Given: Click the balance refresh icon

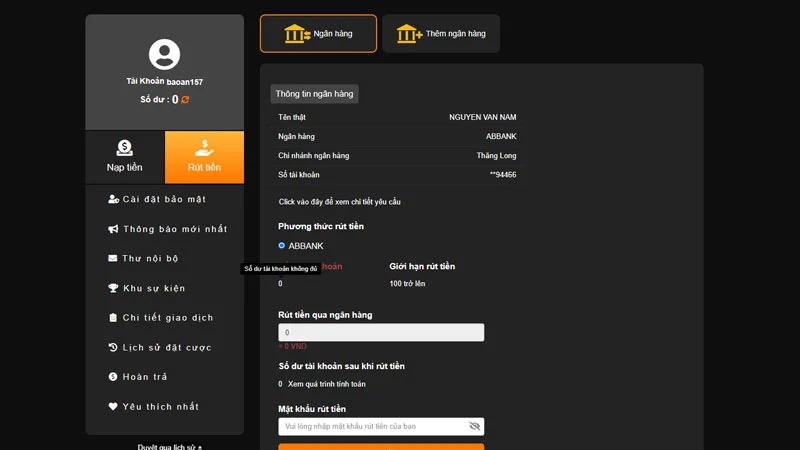Looking at the screenshot, I should 185,100.
